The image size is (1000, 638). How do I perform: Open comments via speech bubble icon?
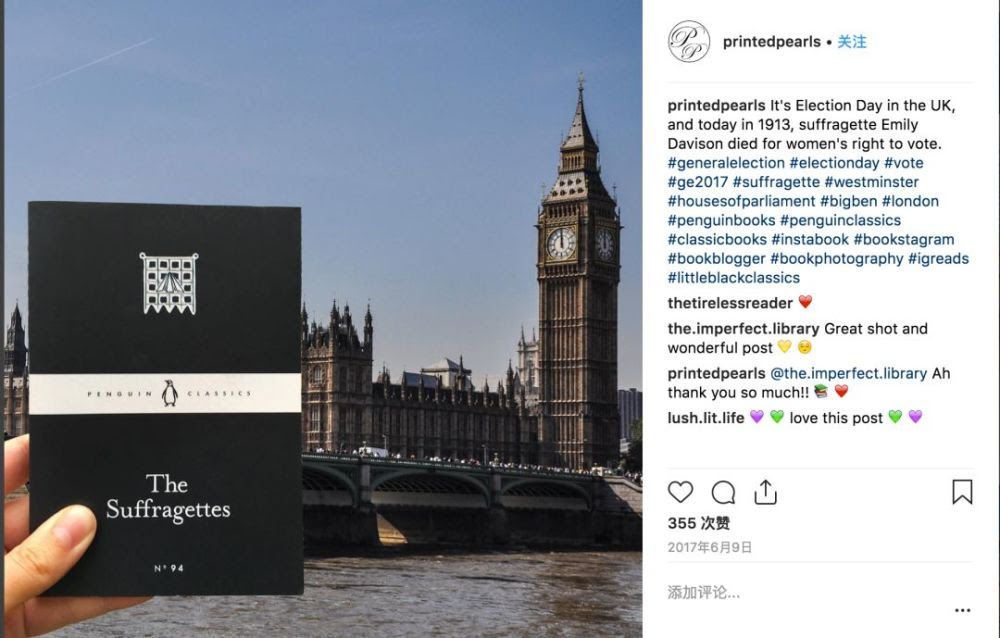tap(723, 492)
